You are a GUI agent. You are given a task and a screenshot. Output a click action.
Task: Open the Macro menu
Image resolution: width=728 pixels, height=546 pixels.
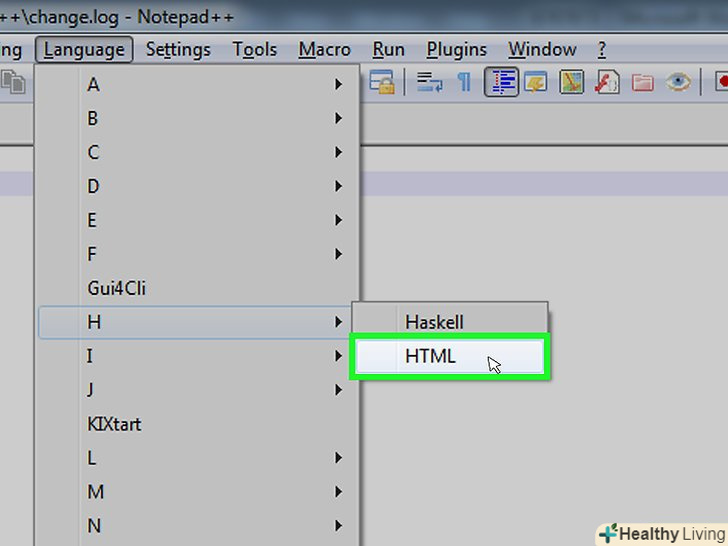(x=325, y=50)
